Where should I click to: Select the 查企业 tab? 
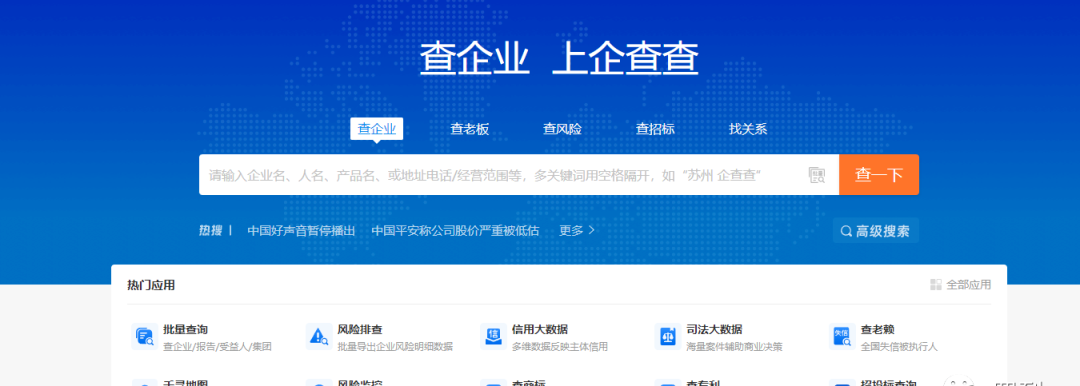376,129
